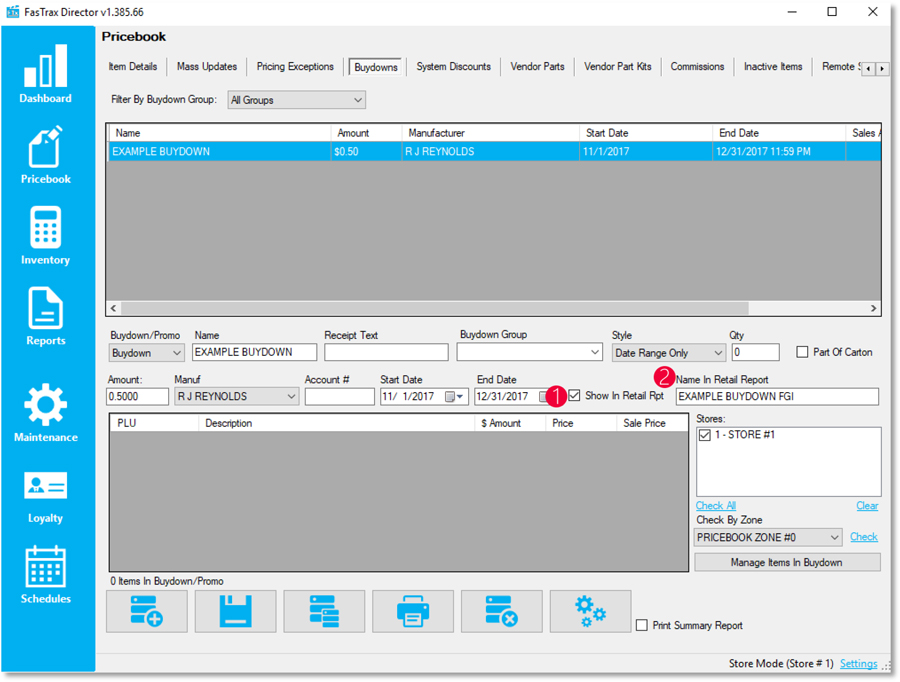Open the Loyalty card section
The height and width of the screenshot is (682, 900).
click(x=45, y=497)
